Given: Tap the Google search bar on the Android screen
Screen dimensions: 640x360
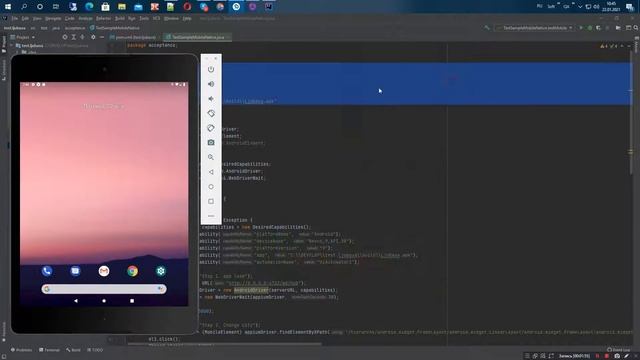Looking at the screenshot, I should pyautogui.click(x=104, y=289).
